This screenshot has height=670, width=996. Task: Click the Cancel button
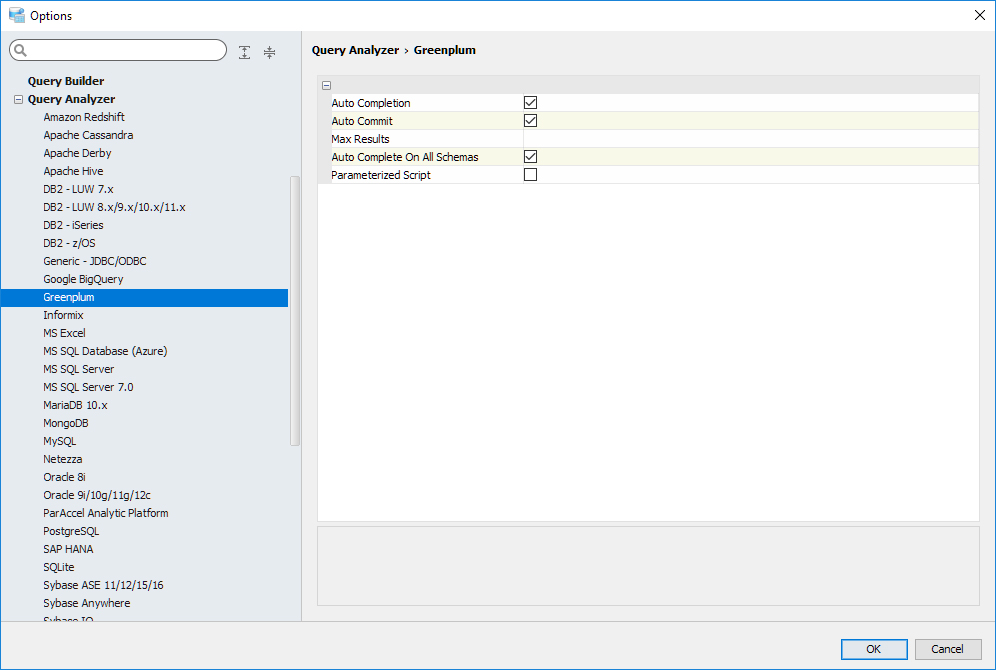(948, 649)
